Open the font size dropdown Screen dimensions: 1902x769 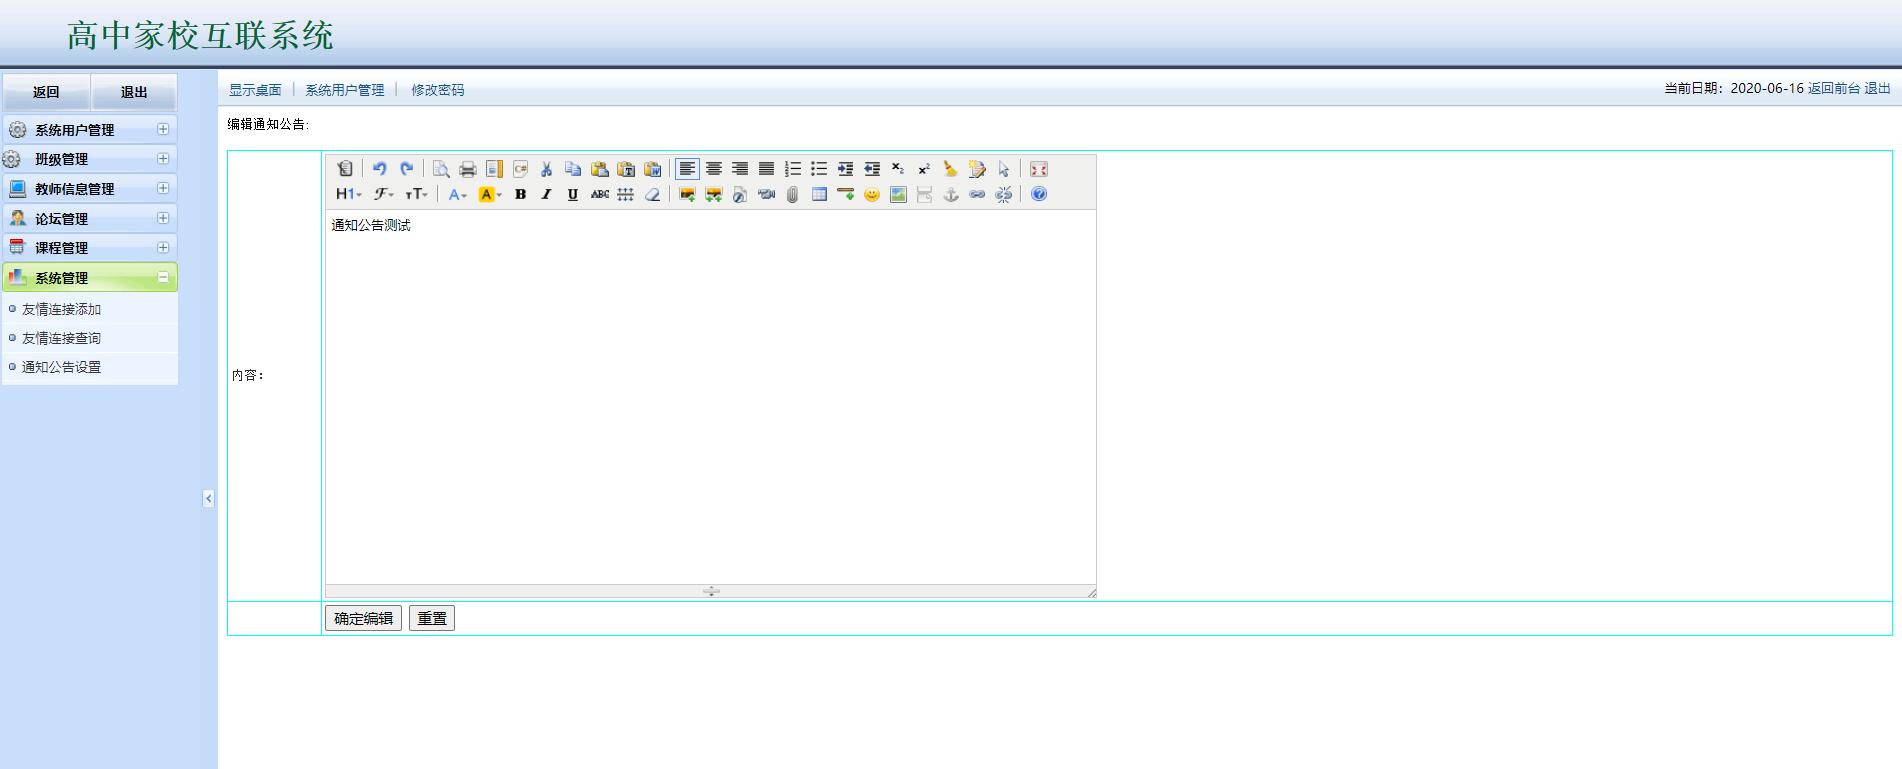coord(416,194)
